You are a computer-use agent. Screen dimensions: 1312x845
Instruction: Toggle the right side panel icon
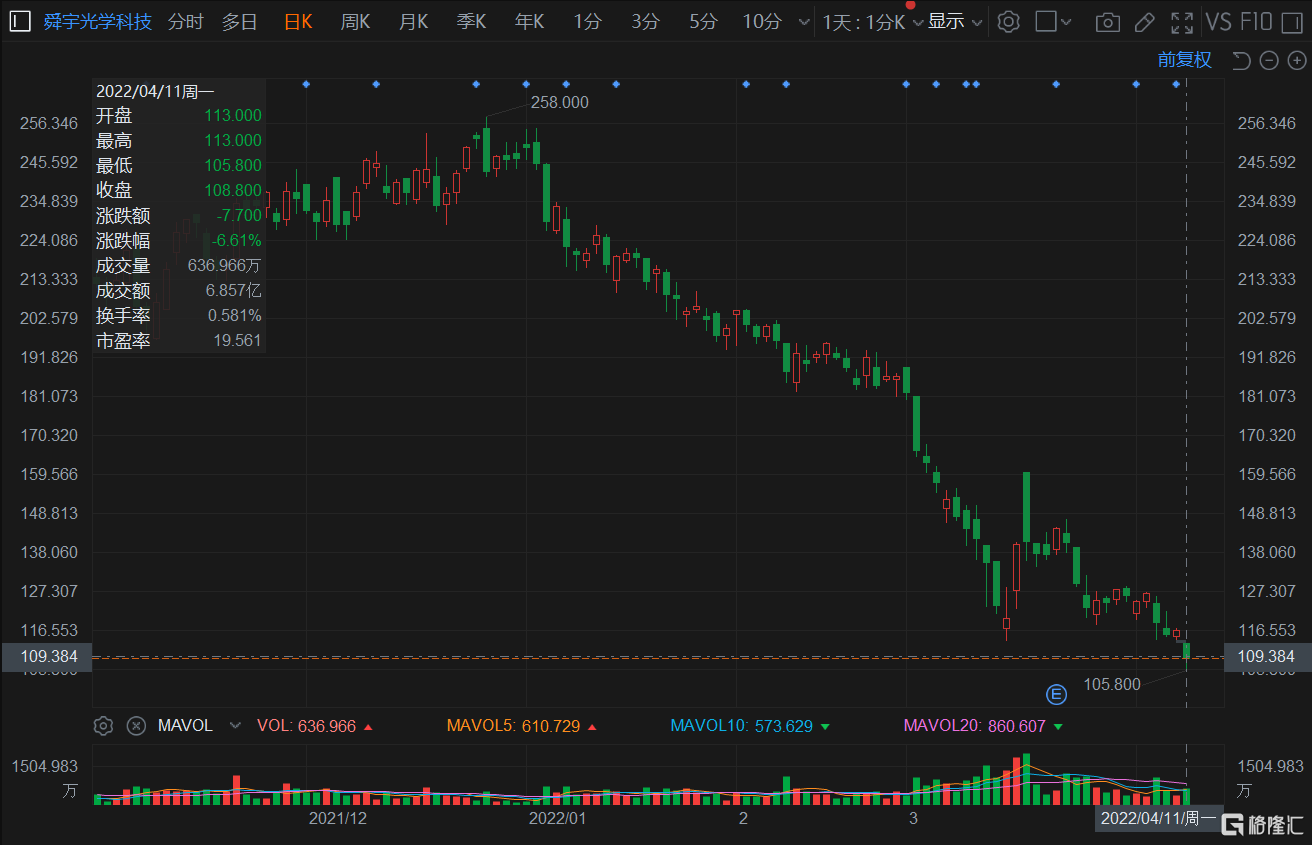coord(1291,21)
